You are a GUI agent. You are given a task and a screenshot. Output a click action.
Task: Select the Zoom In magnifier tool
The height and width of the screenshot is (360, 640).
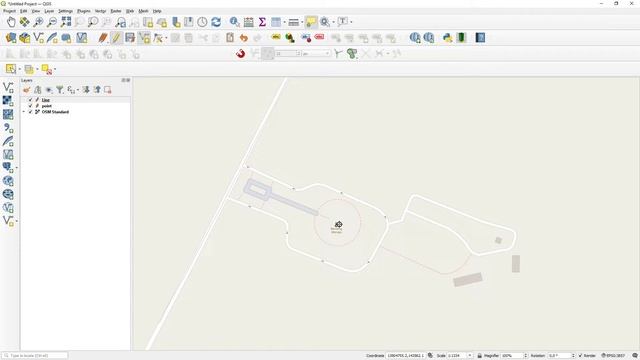tap(38, 22)
